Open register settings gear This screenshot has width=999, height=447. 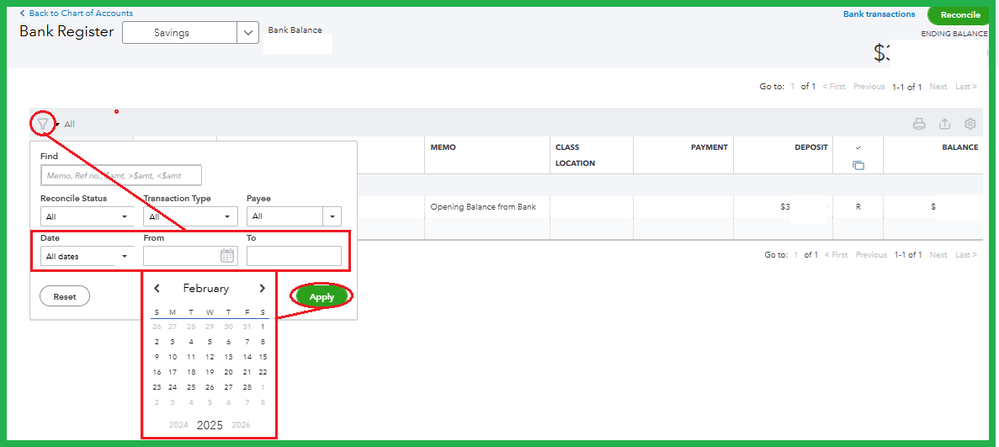pyautogui.click(x=970, y=124)
